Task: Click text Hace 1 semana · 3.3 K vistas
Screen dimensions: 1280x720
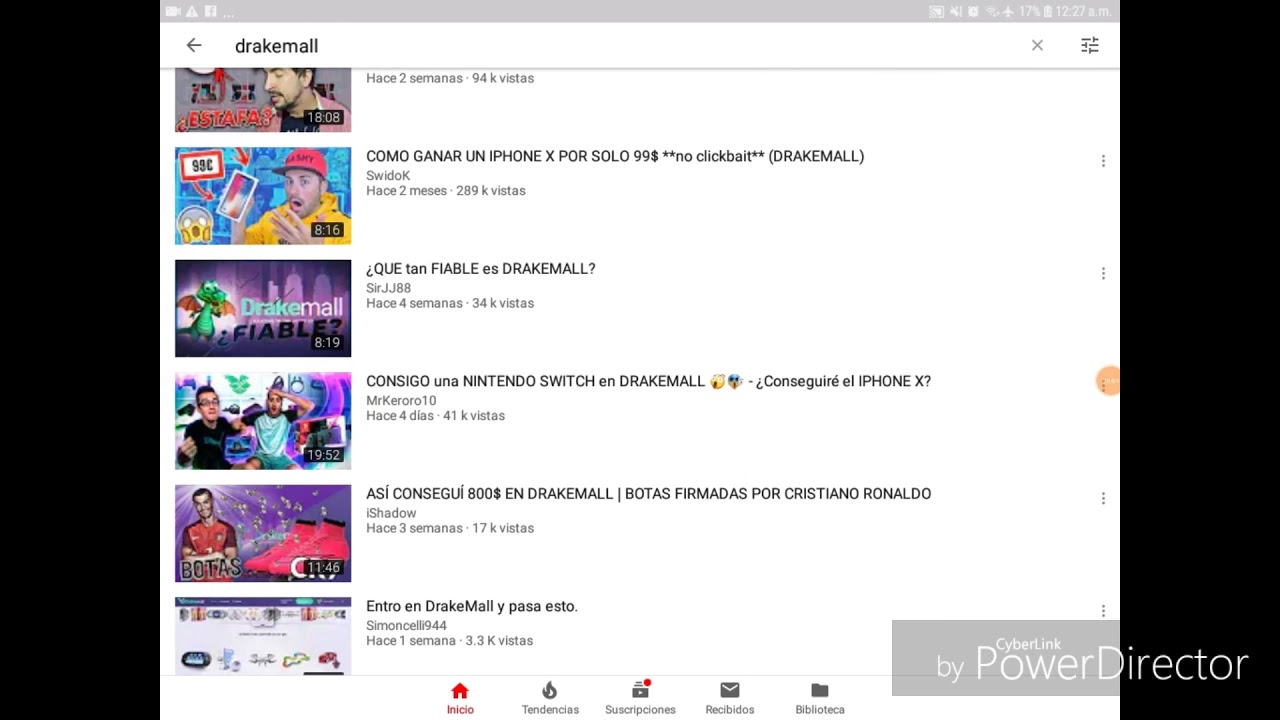Action: pyautogui.click(x=449, y=640)
